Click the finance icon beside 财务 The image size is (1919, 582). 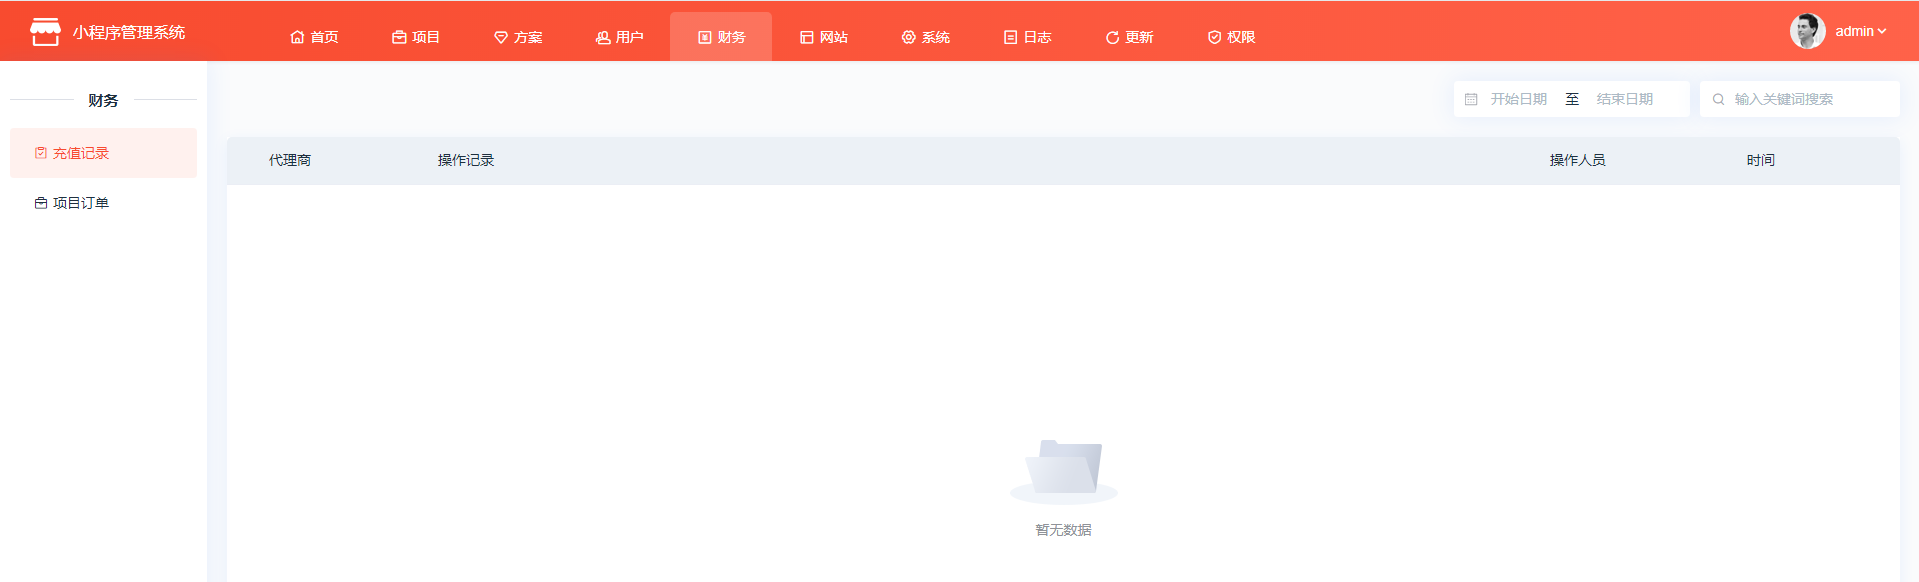705,37
